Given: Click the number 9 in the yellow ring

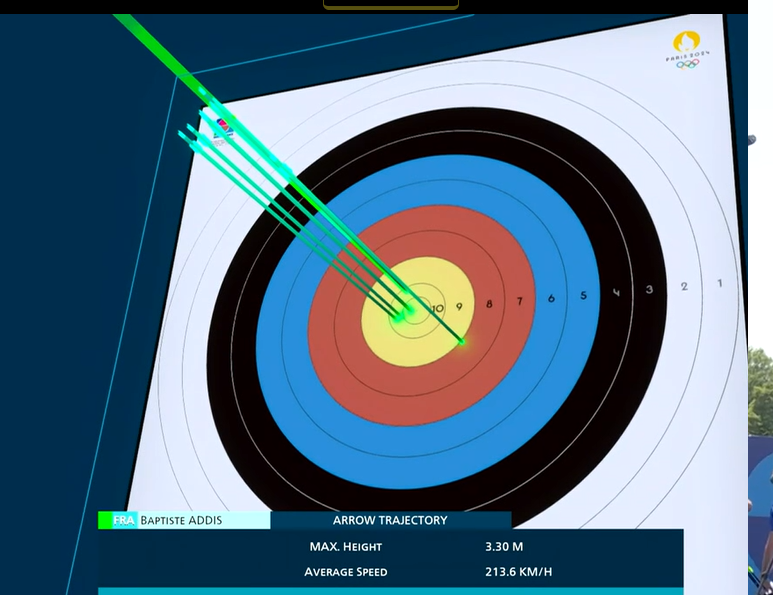Looking at the screenshot, I should click(459, 307).
